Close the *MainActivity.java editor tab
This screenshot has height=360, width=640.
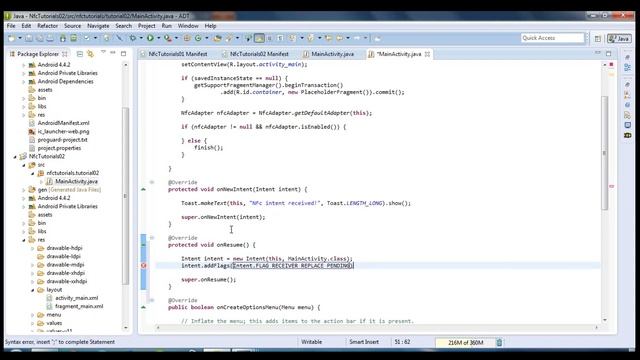pos(427,54)
